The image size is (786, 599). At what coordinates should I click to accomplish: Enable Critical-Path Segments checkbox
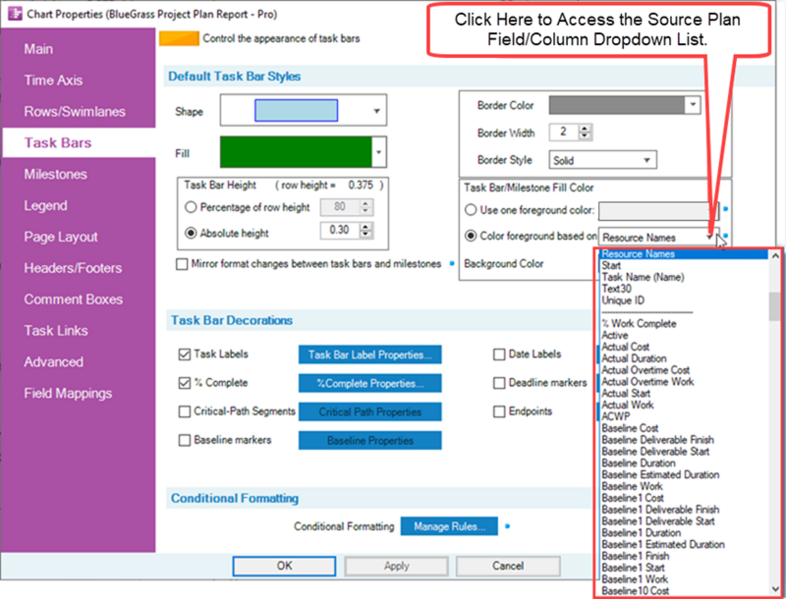coord(184,412)
